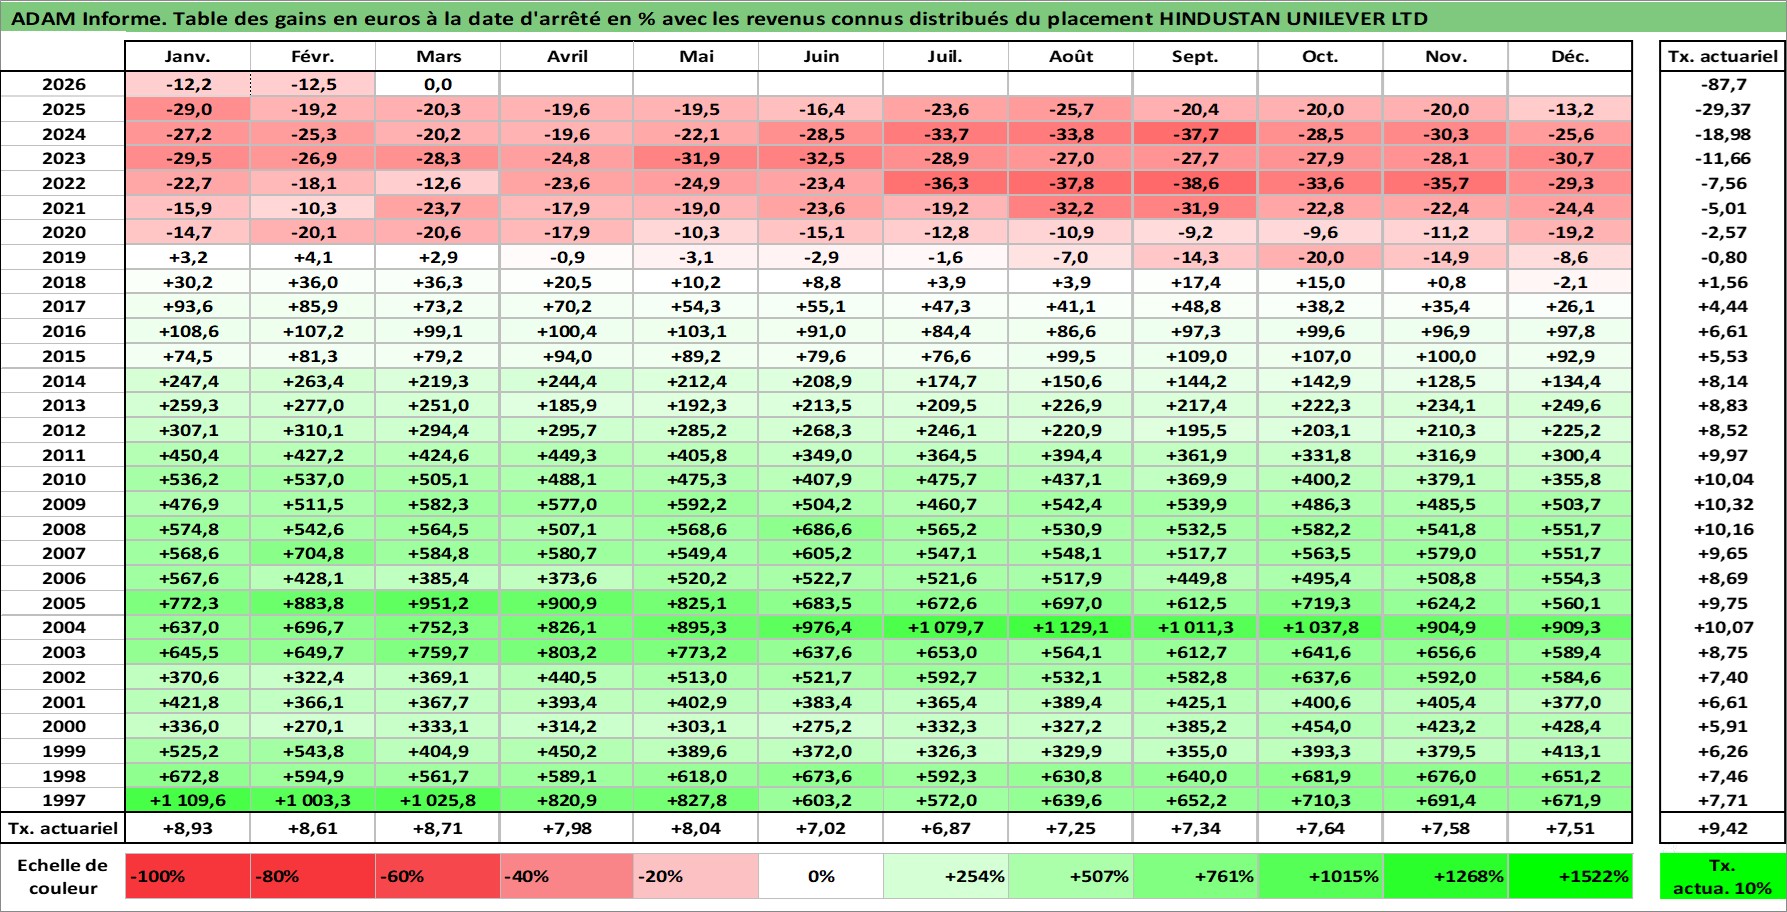The image size is (1787, 912).
Task: Select the '+536,2' cell in 2010 Janv.
Action: tap(188, 479)
